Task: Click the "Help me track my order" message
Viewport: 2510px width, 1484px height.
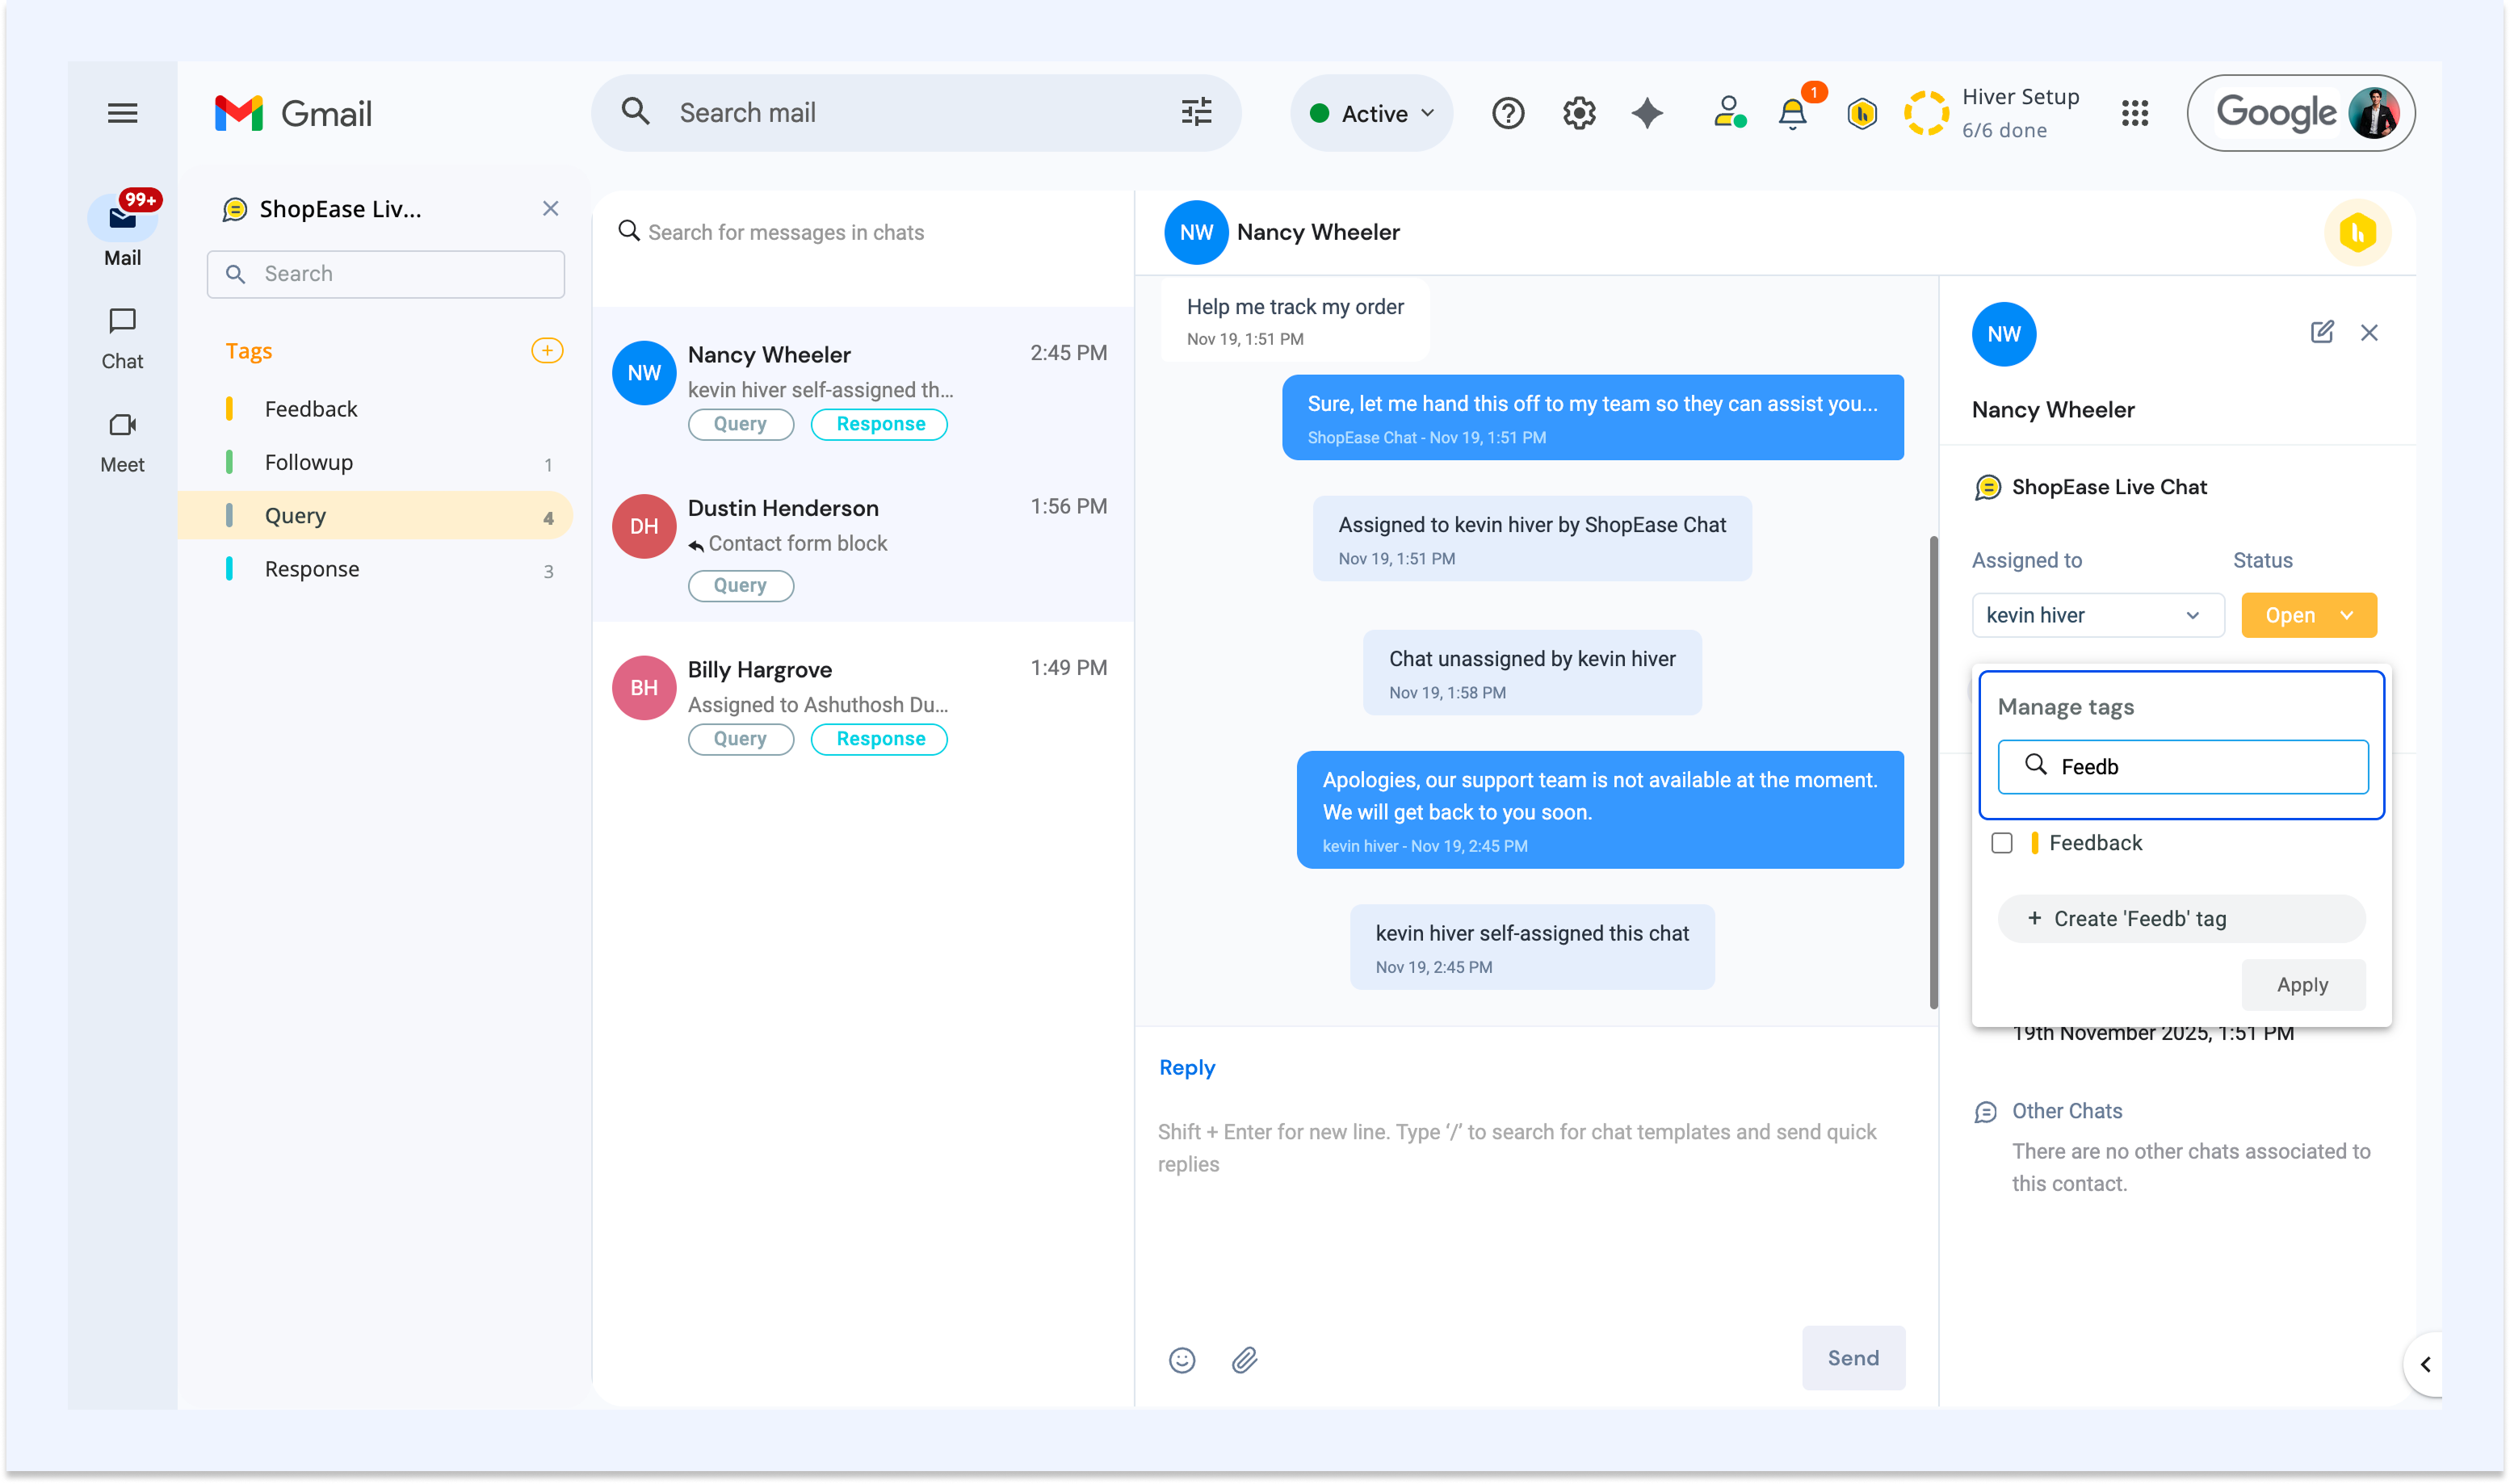Action: [1294, 320]
